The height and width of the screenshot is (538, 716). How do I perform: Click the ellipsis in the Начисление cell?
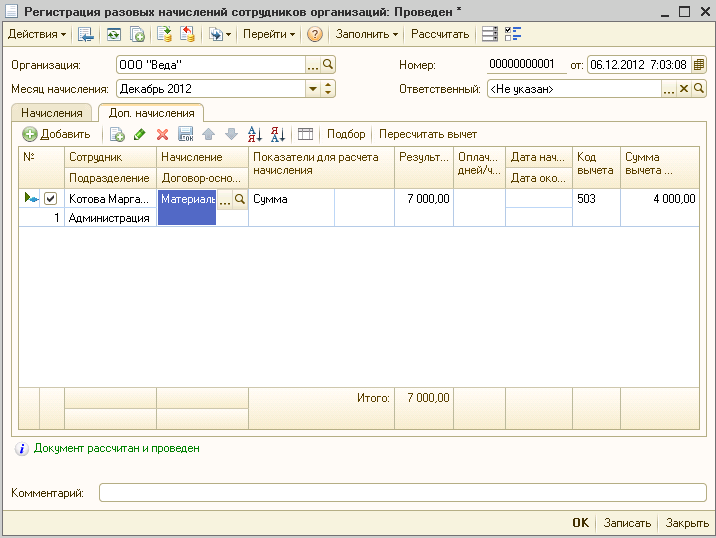tap(225, 199)
